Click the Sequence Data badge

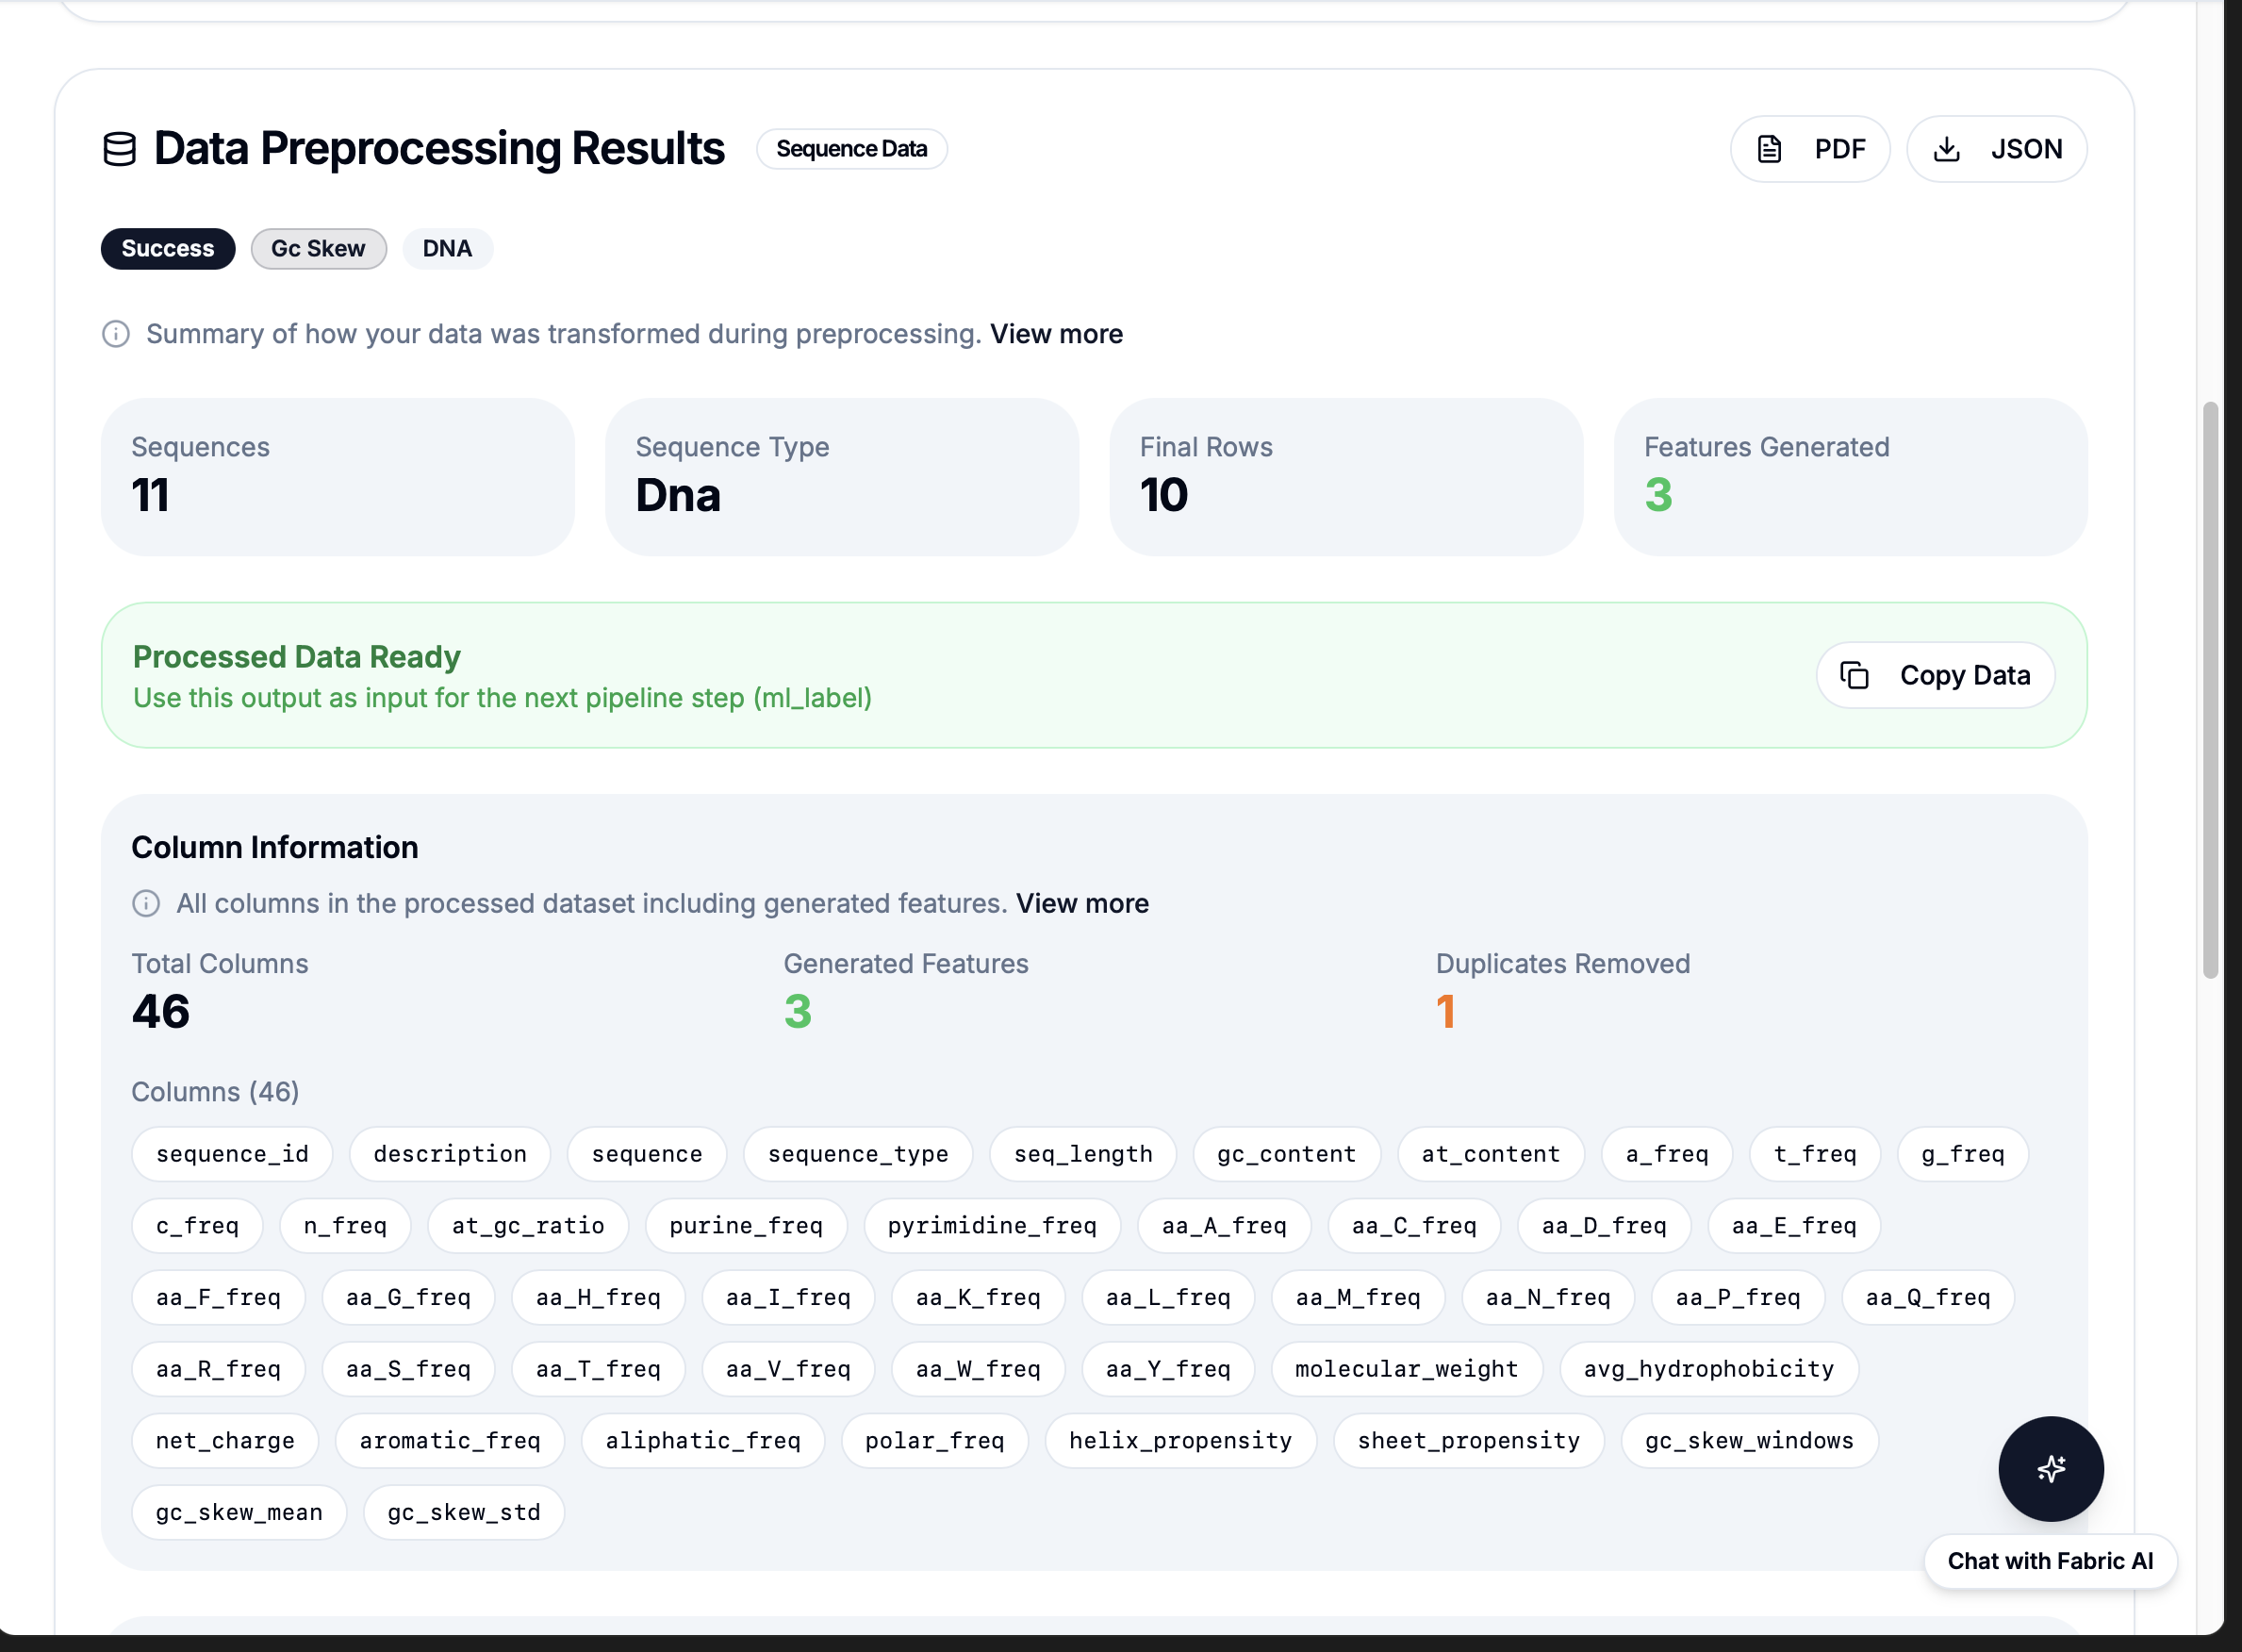851,149
